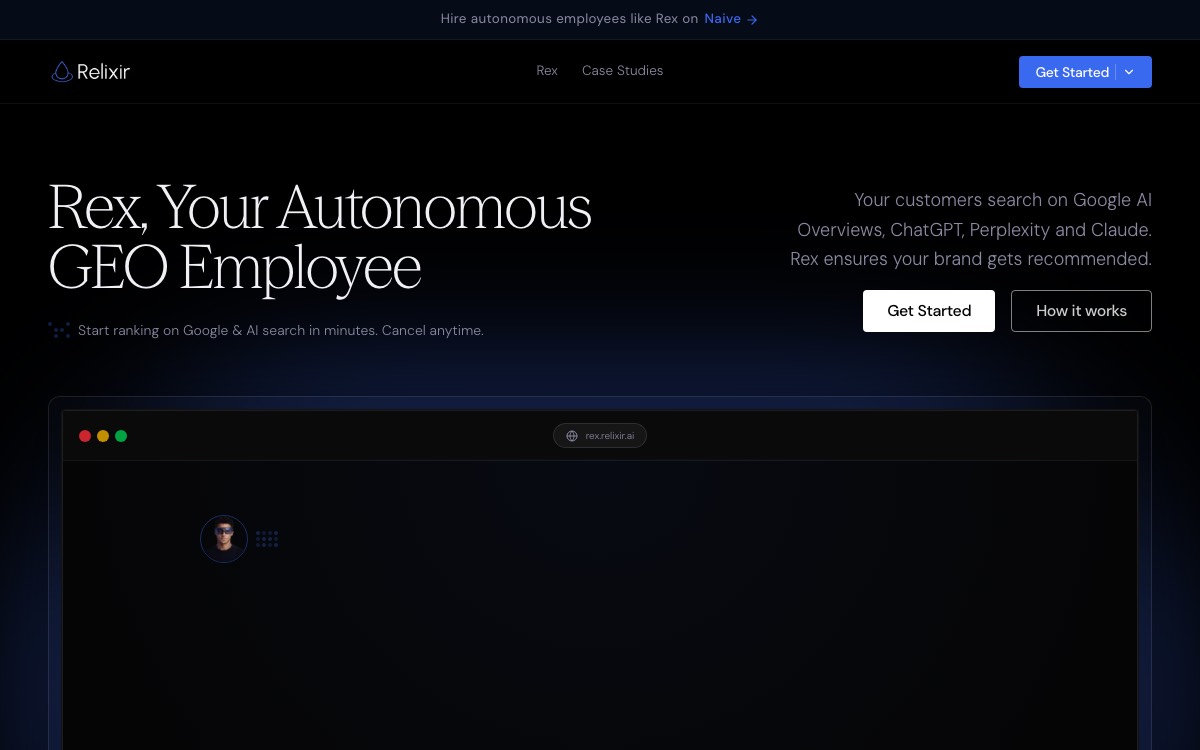Click the Relixir brand name text
Screen dimensions: 1200x750
[104, 71]
